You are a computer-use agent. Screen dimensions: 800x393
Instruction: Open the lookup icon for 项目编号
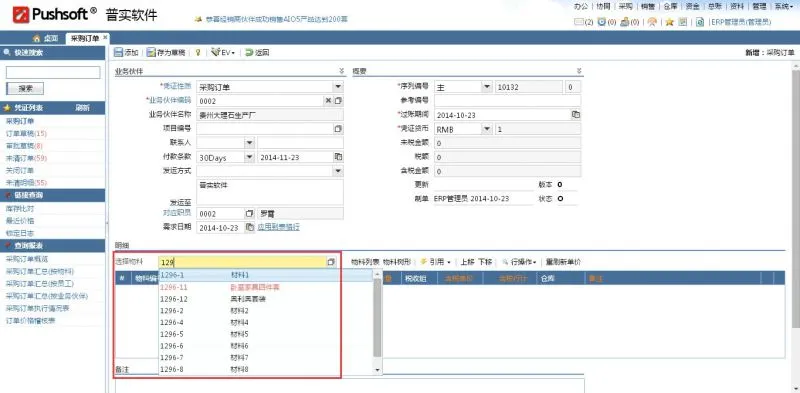coord(338,129)
